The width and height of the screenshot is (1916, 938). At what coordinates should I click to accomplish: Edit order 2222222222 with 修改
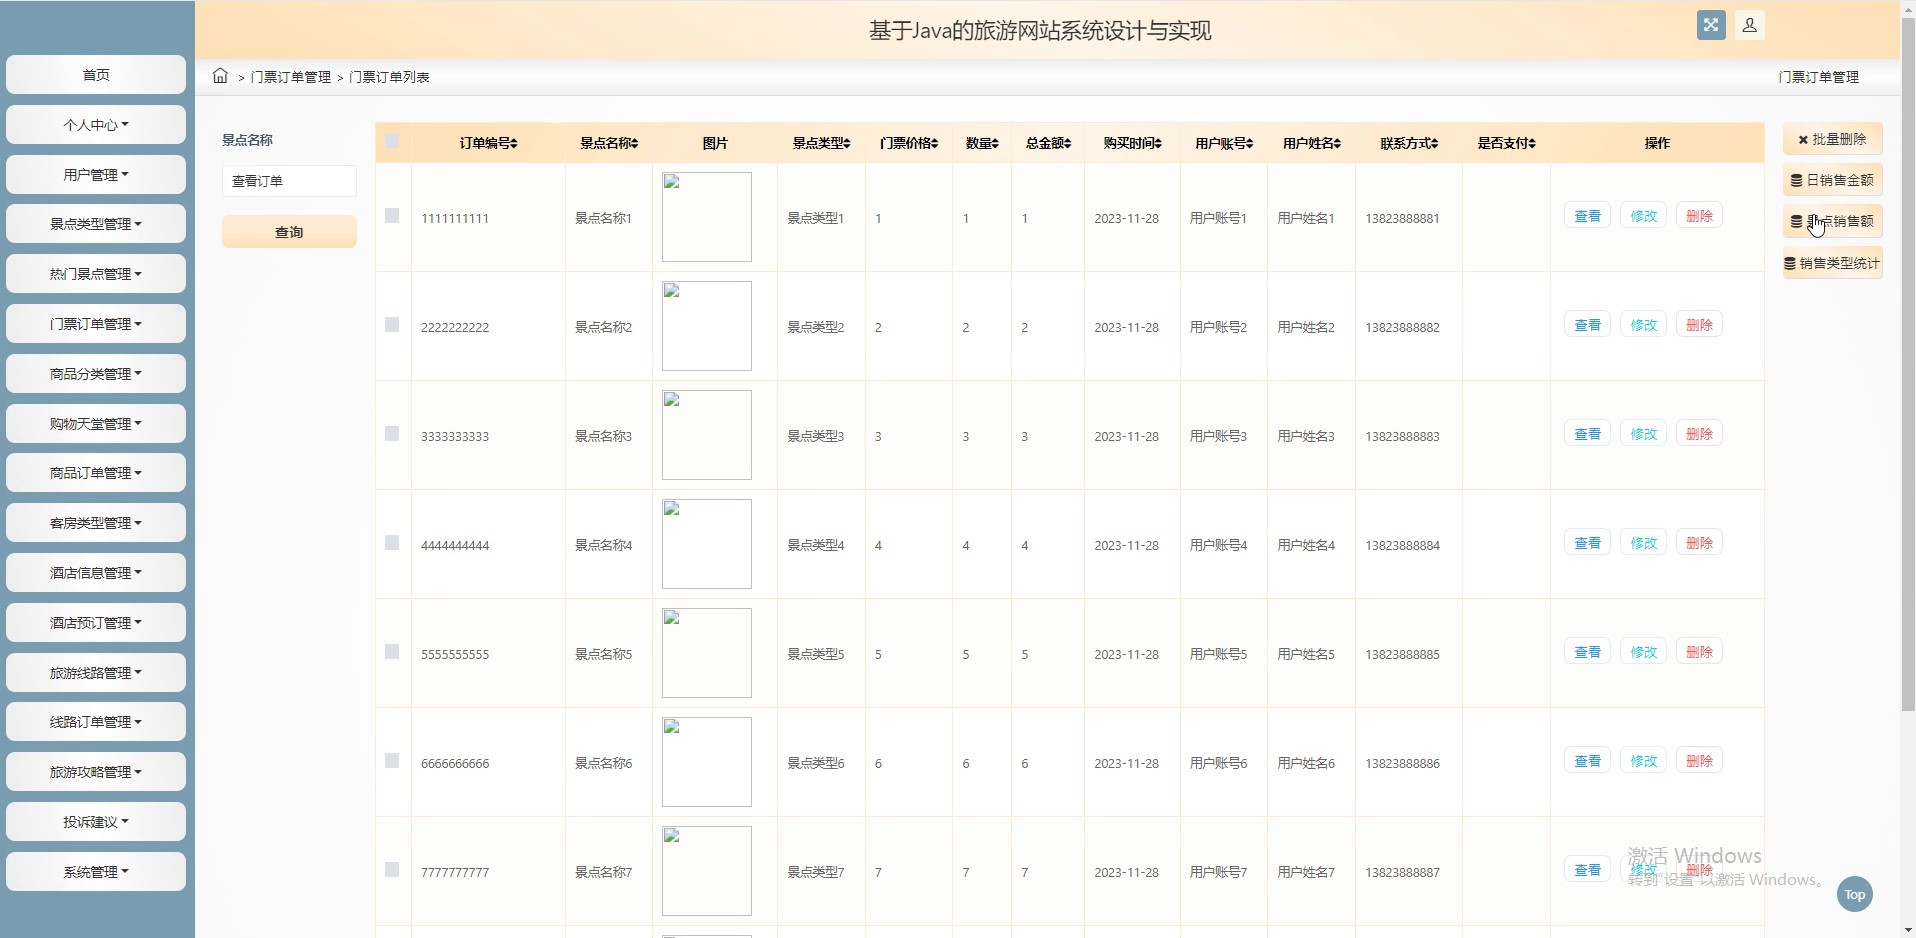[x=1644, y=325]
